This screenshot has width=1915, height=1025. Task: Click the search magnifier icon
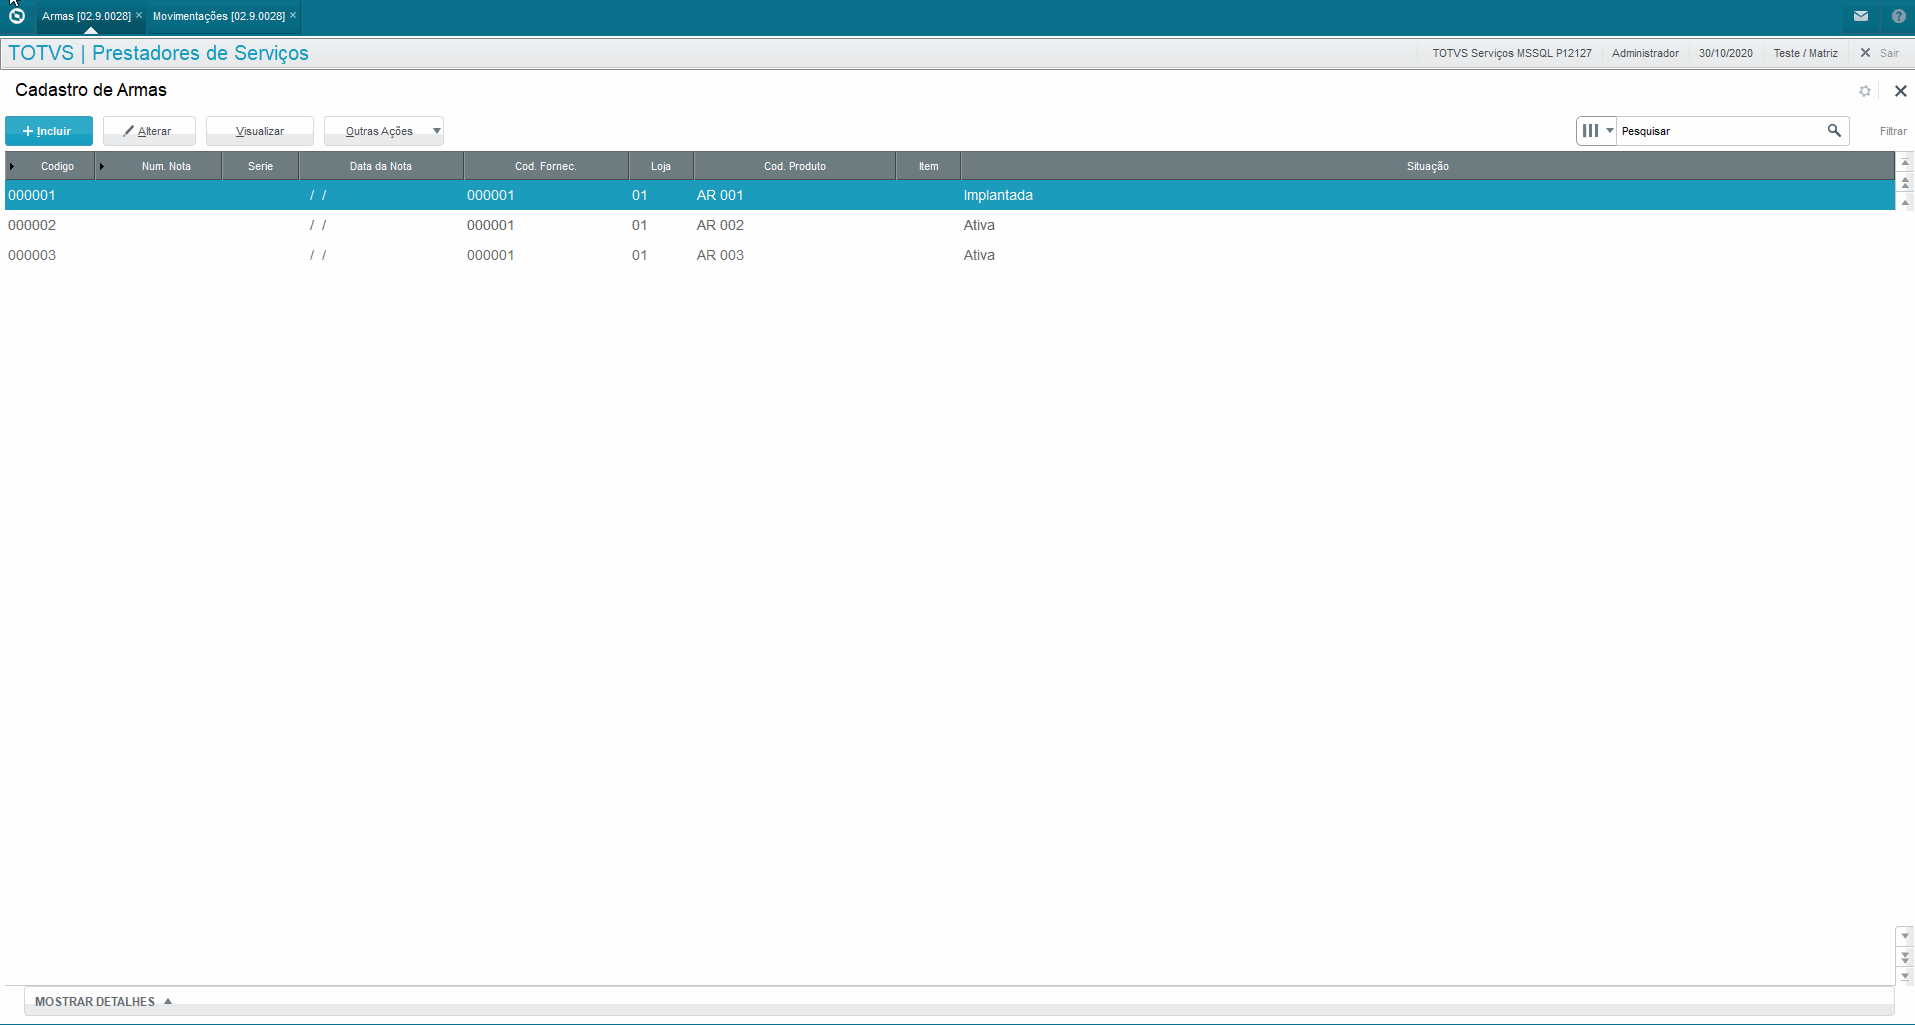[1834, 131]
